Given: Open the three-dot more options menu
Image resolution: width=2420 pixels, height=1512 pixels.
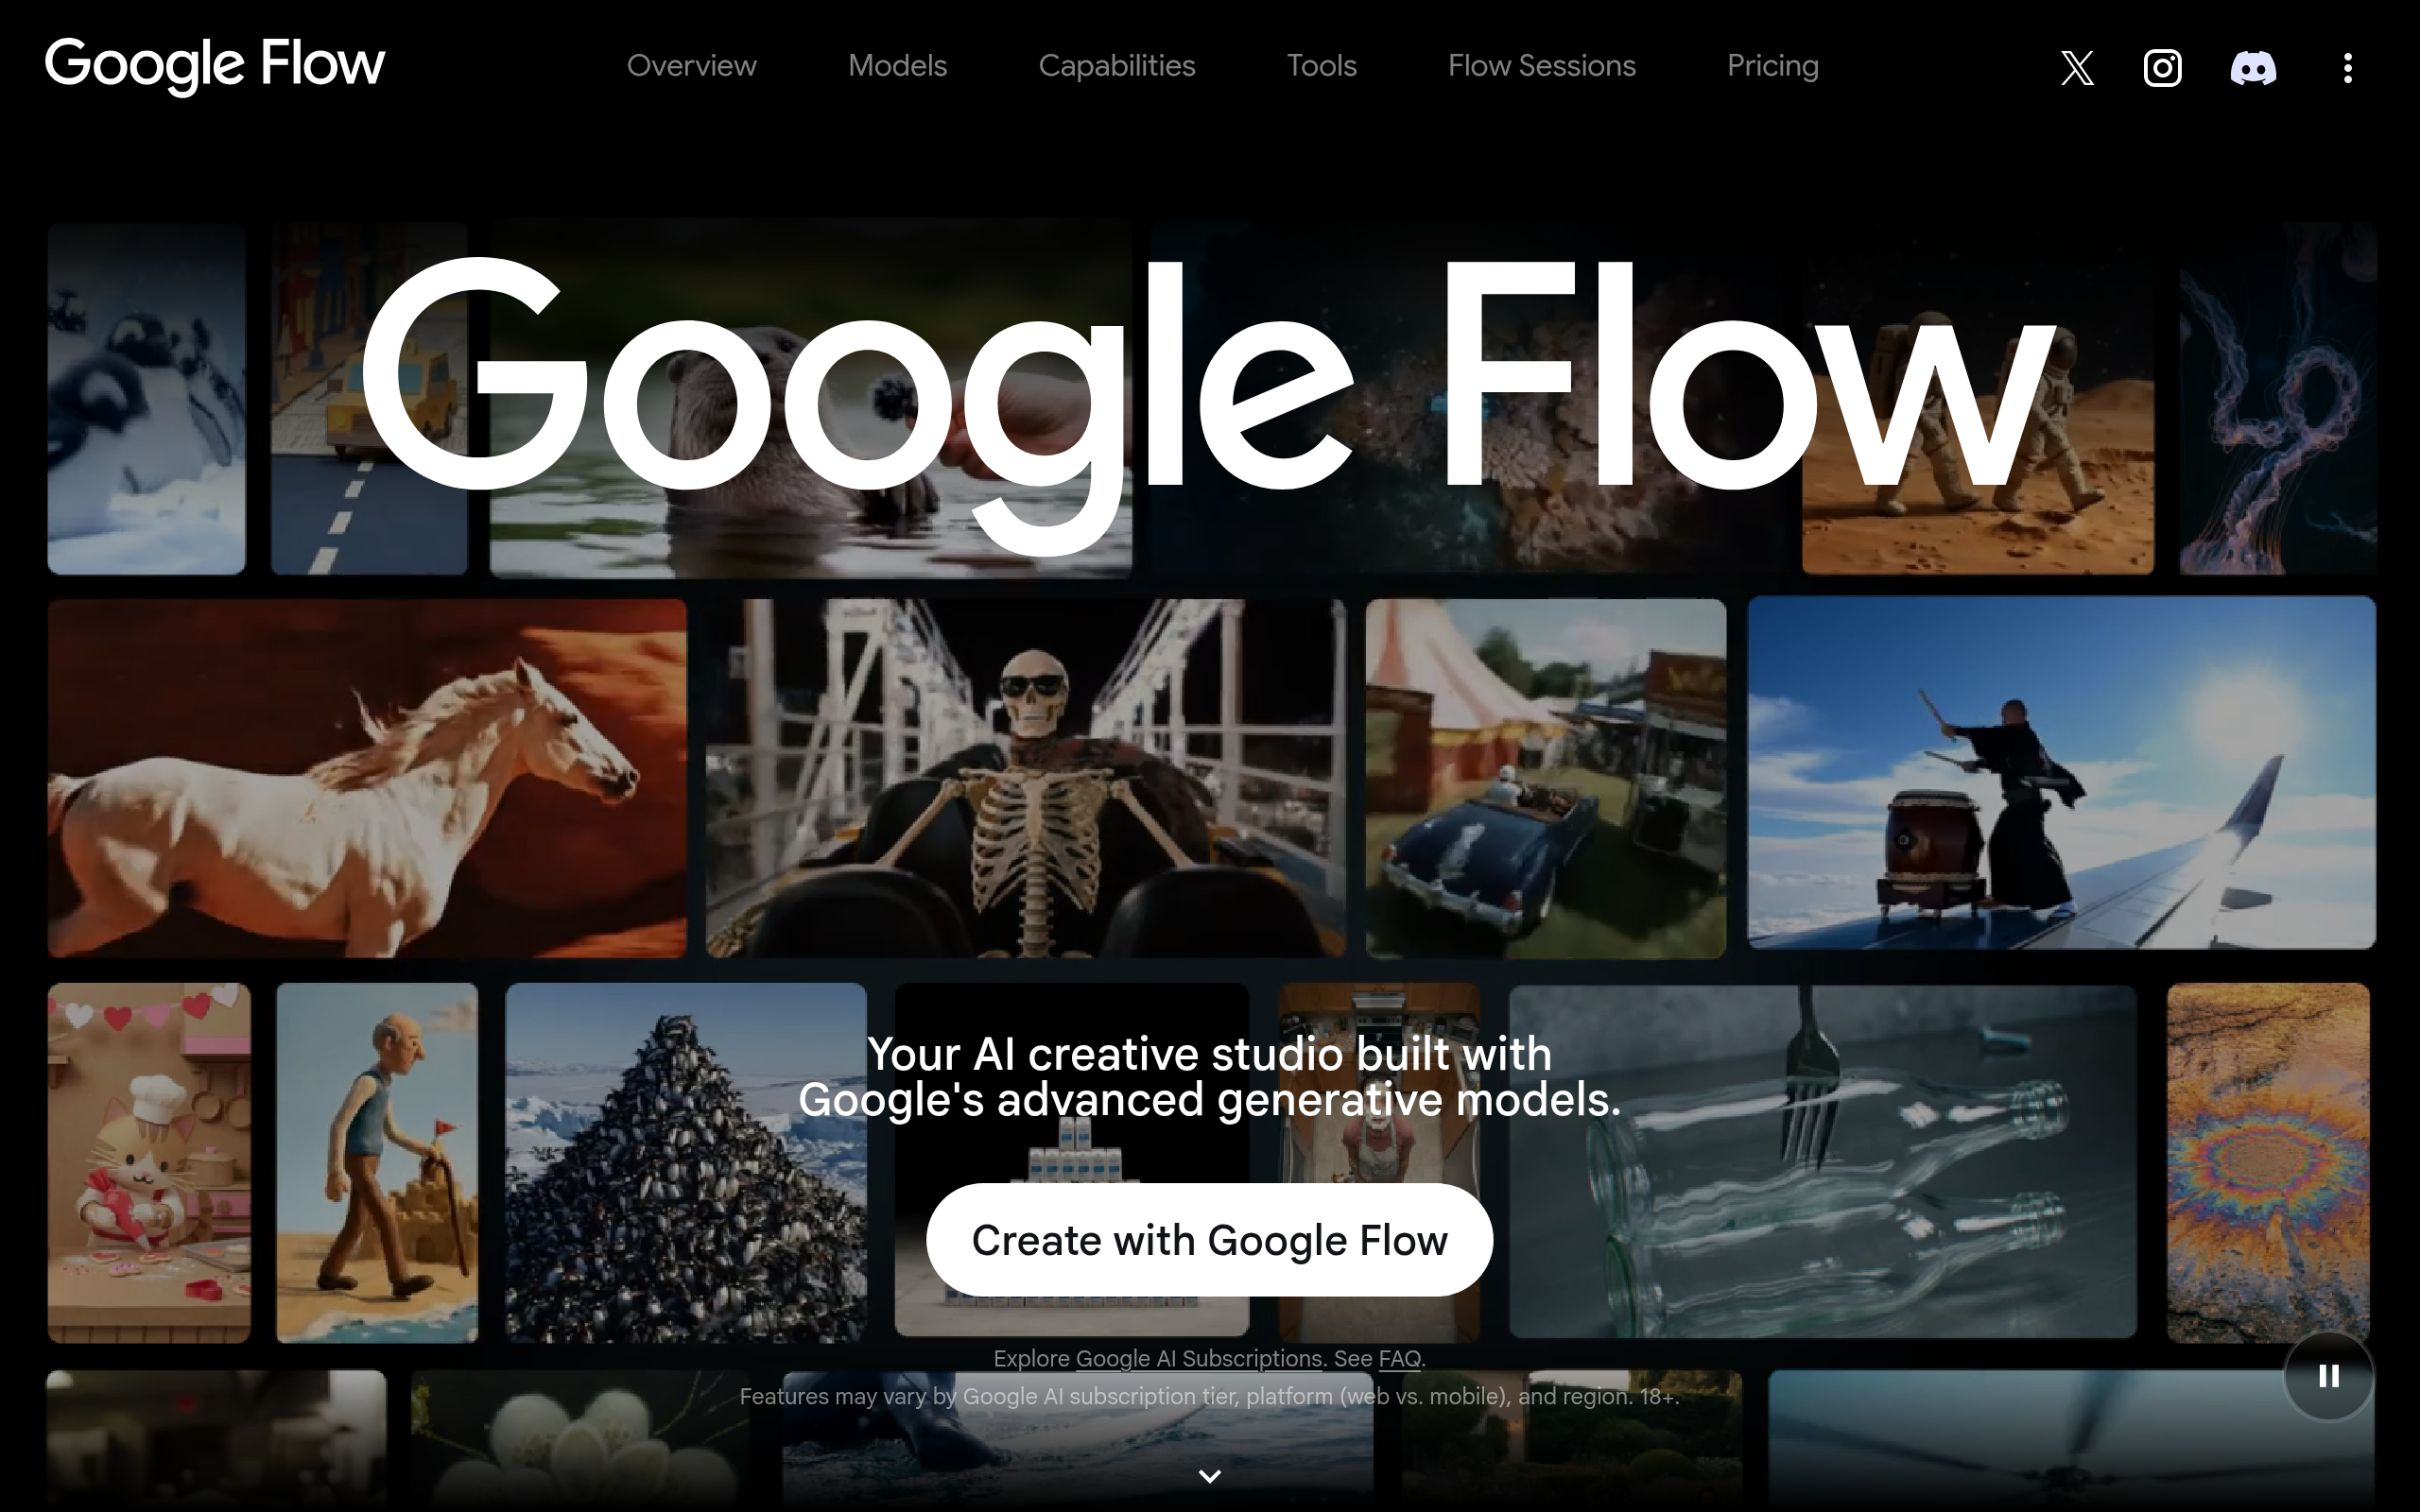Looking at the screenshot, I should pyautogui.click(x=2347, y=68).
